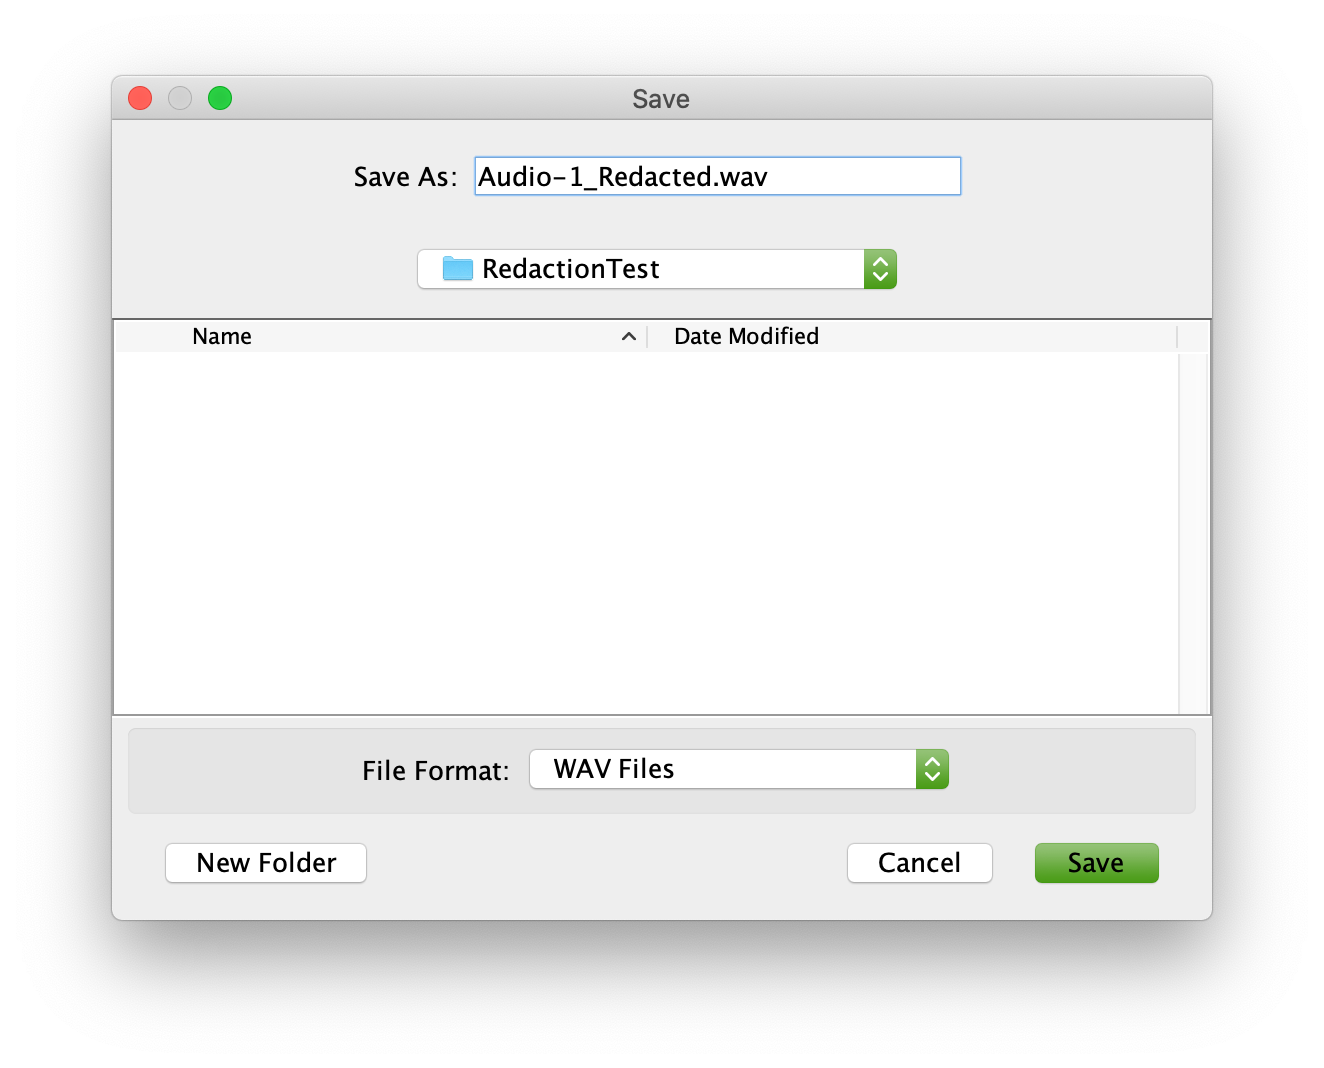The image size is (1324, 1068).
Task: Click the blue folder icon beside RedactionTest
Action: click(x=456, y=268)
